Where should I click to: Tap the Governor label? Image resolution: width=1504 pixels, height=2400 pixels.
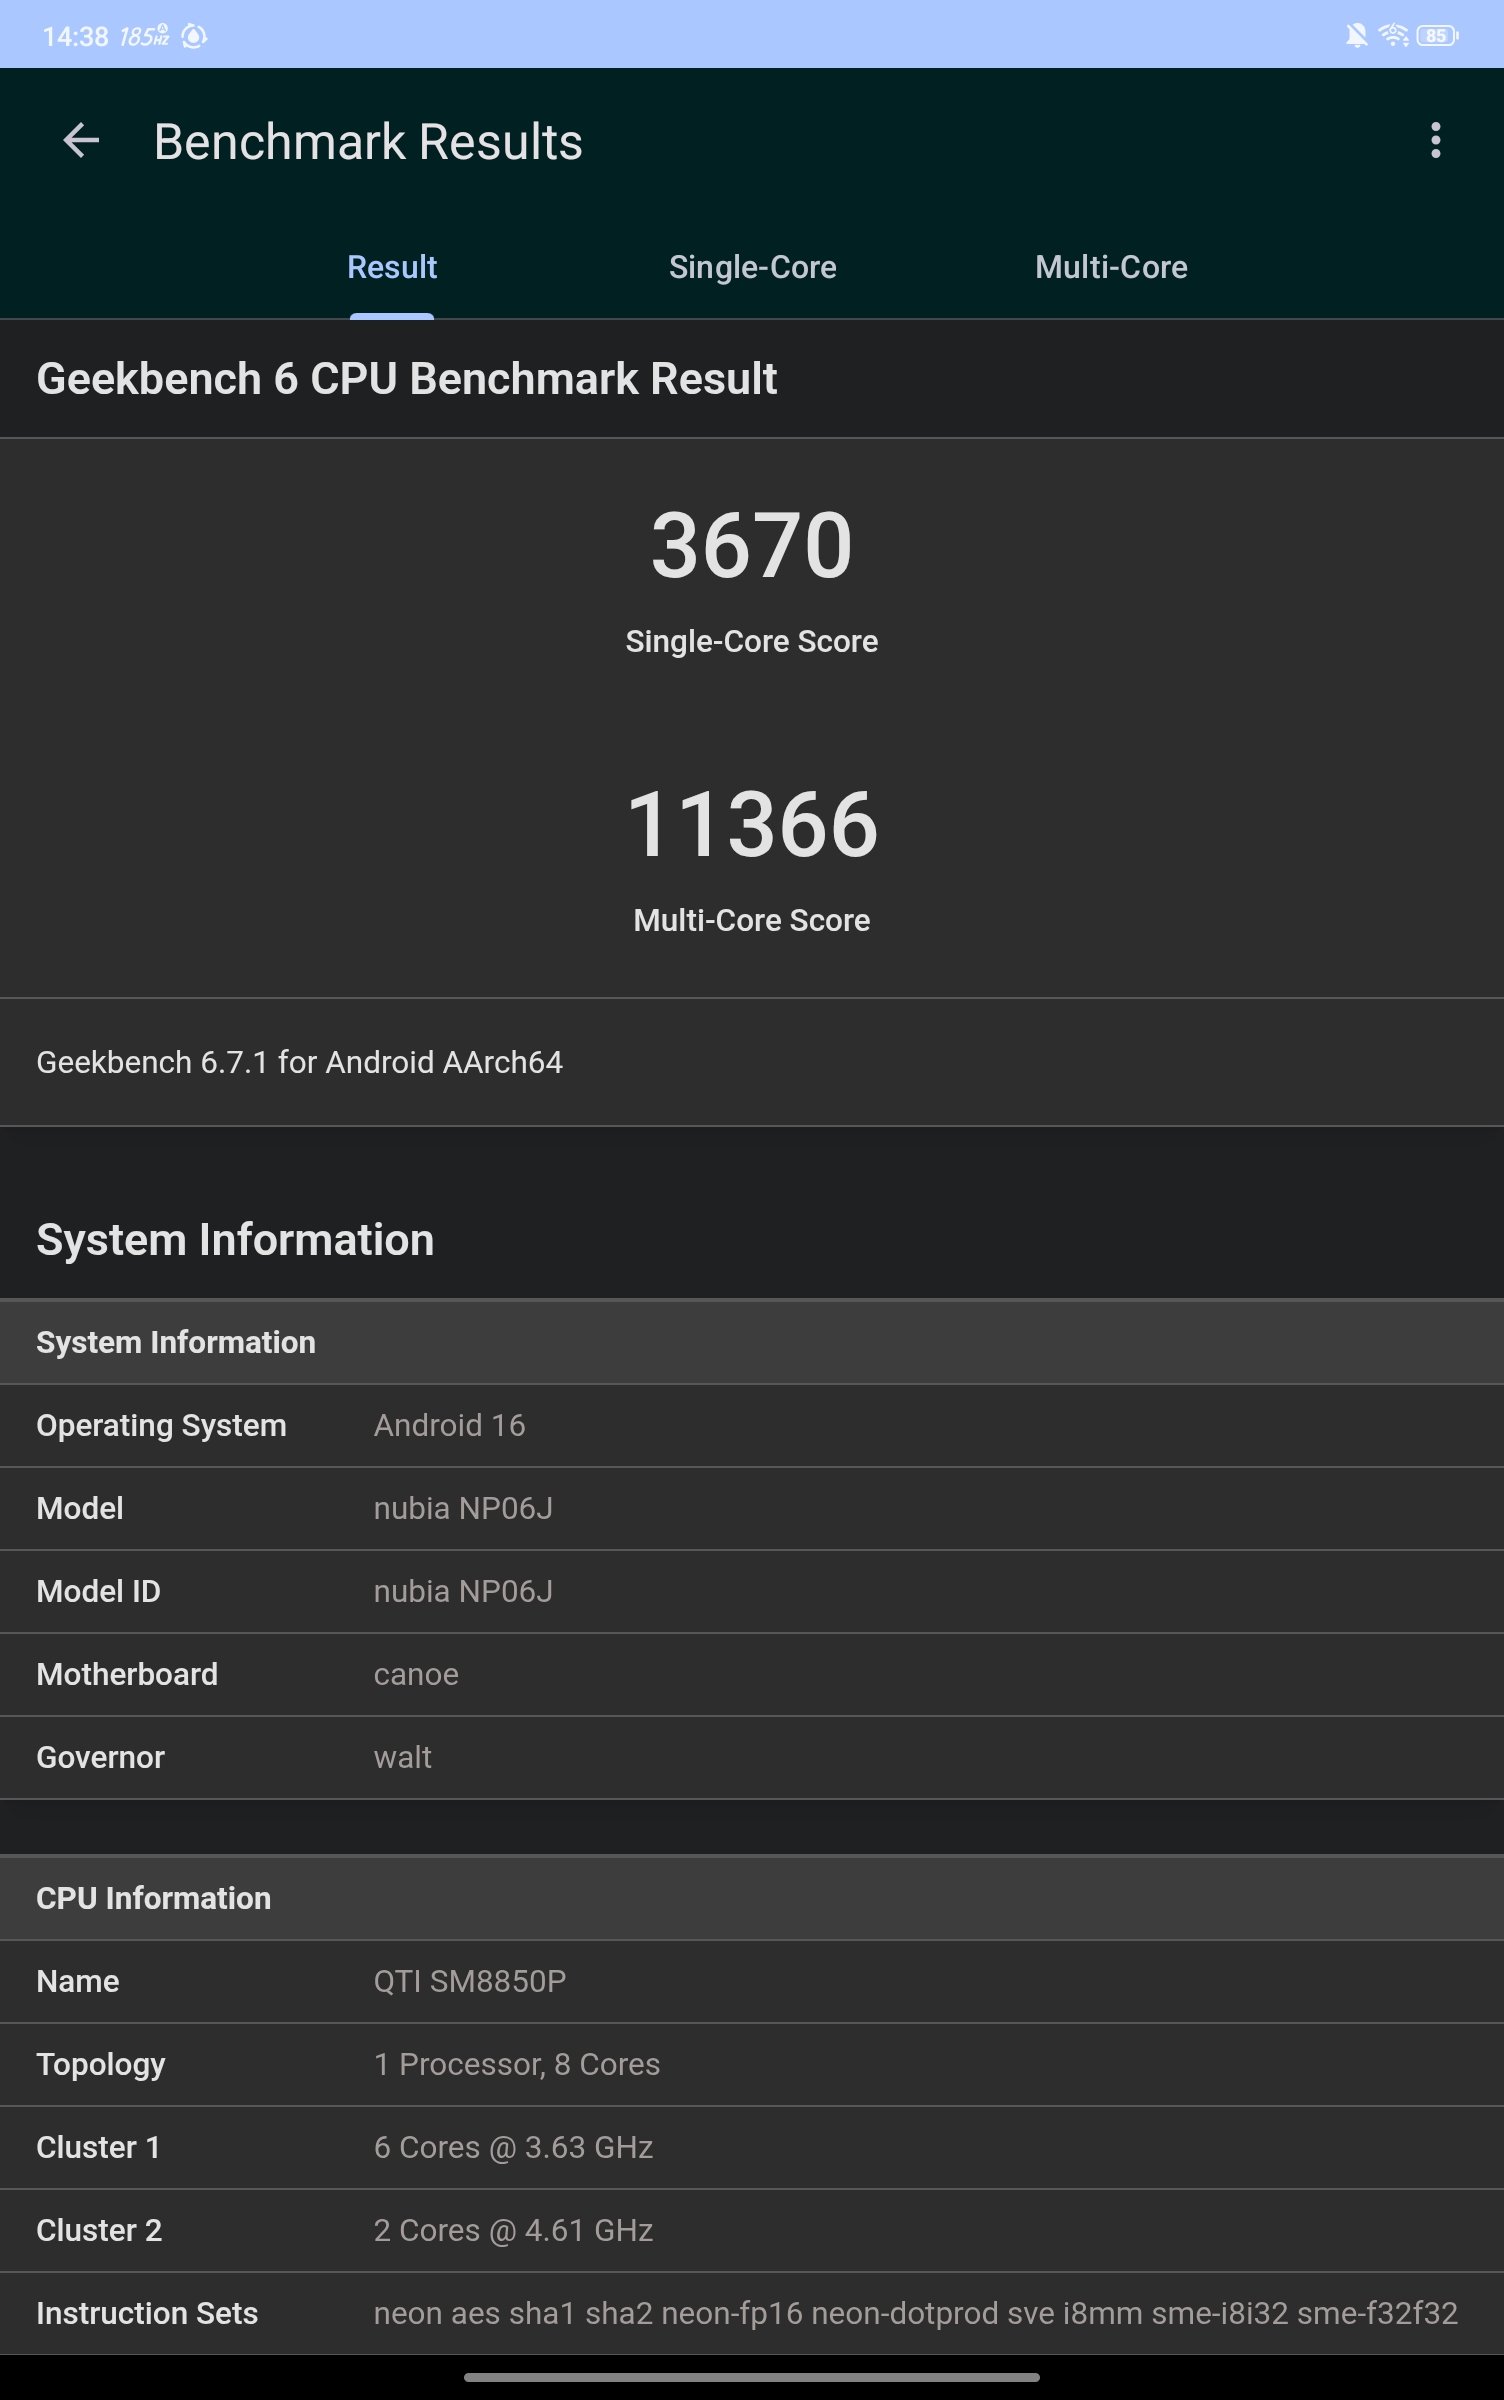pyautogui.click(x=100, y=1757)
